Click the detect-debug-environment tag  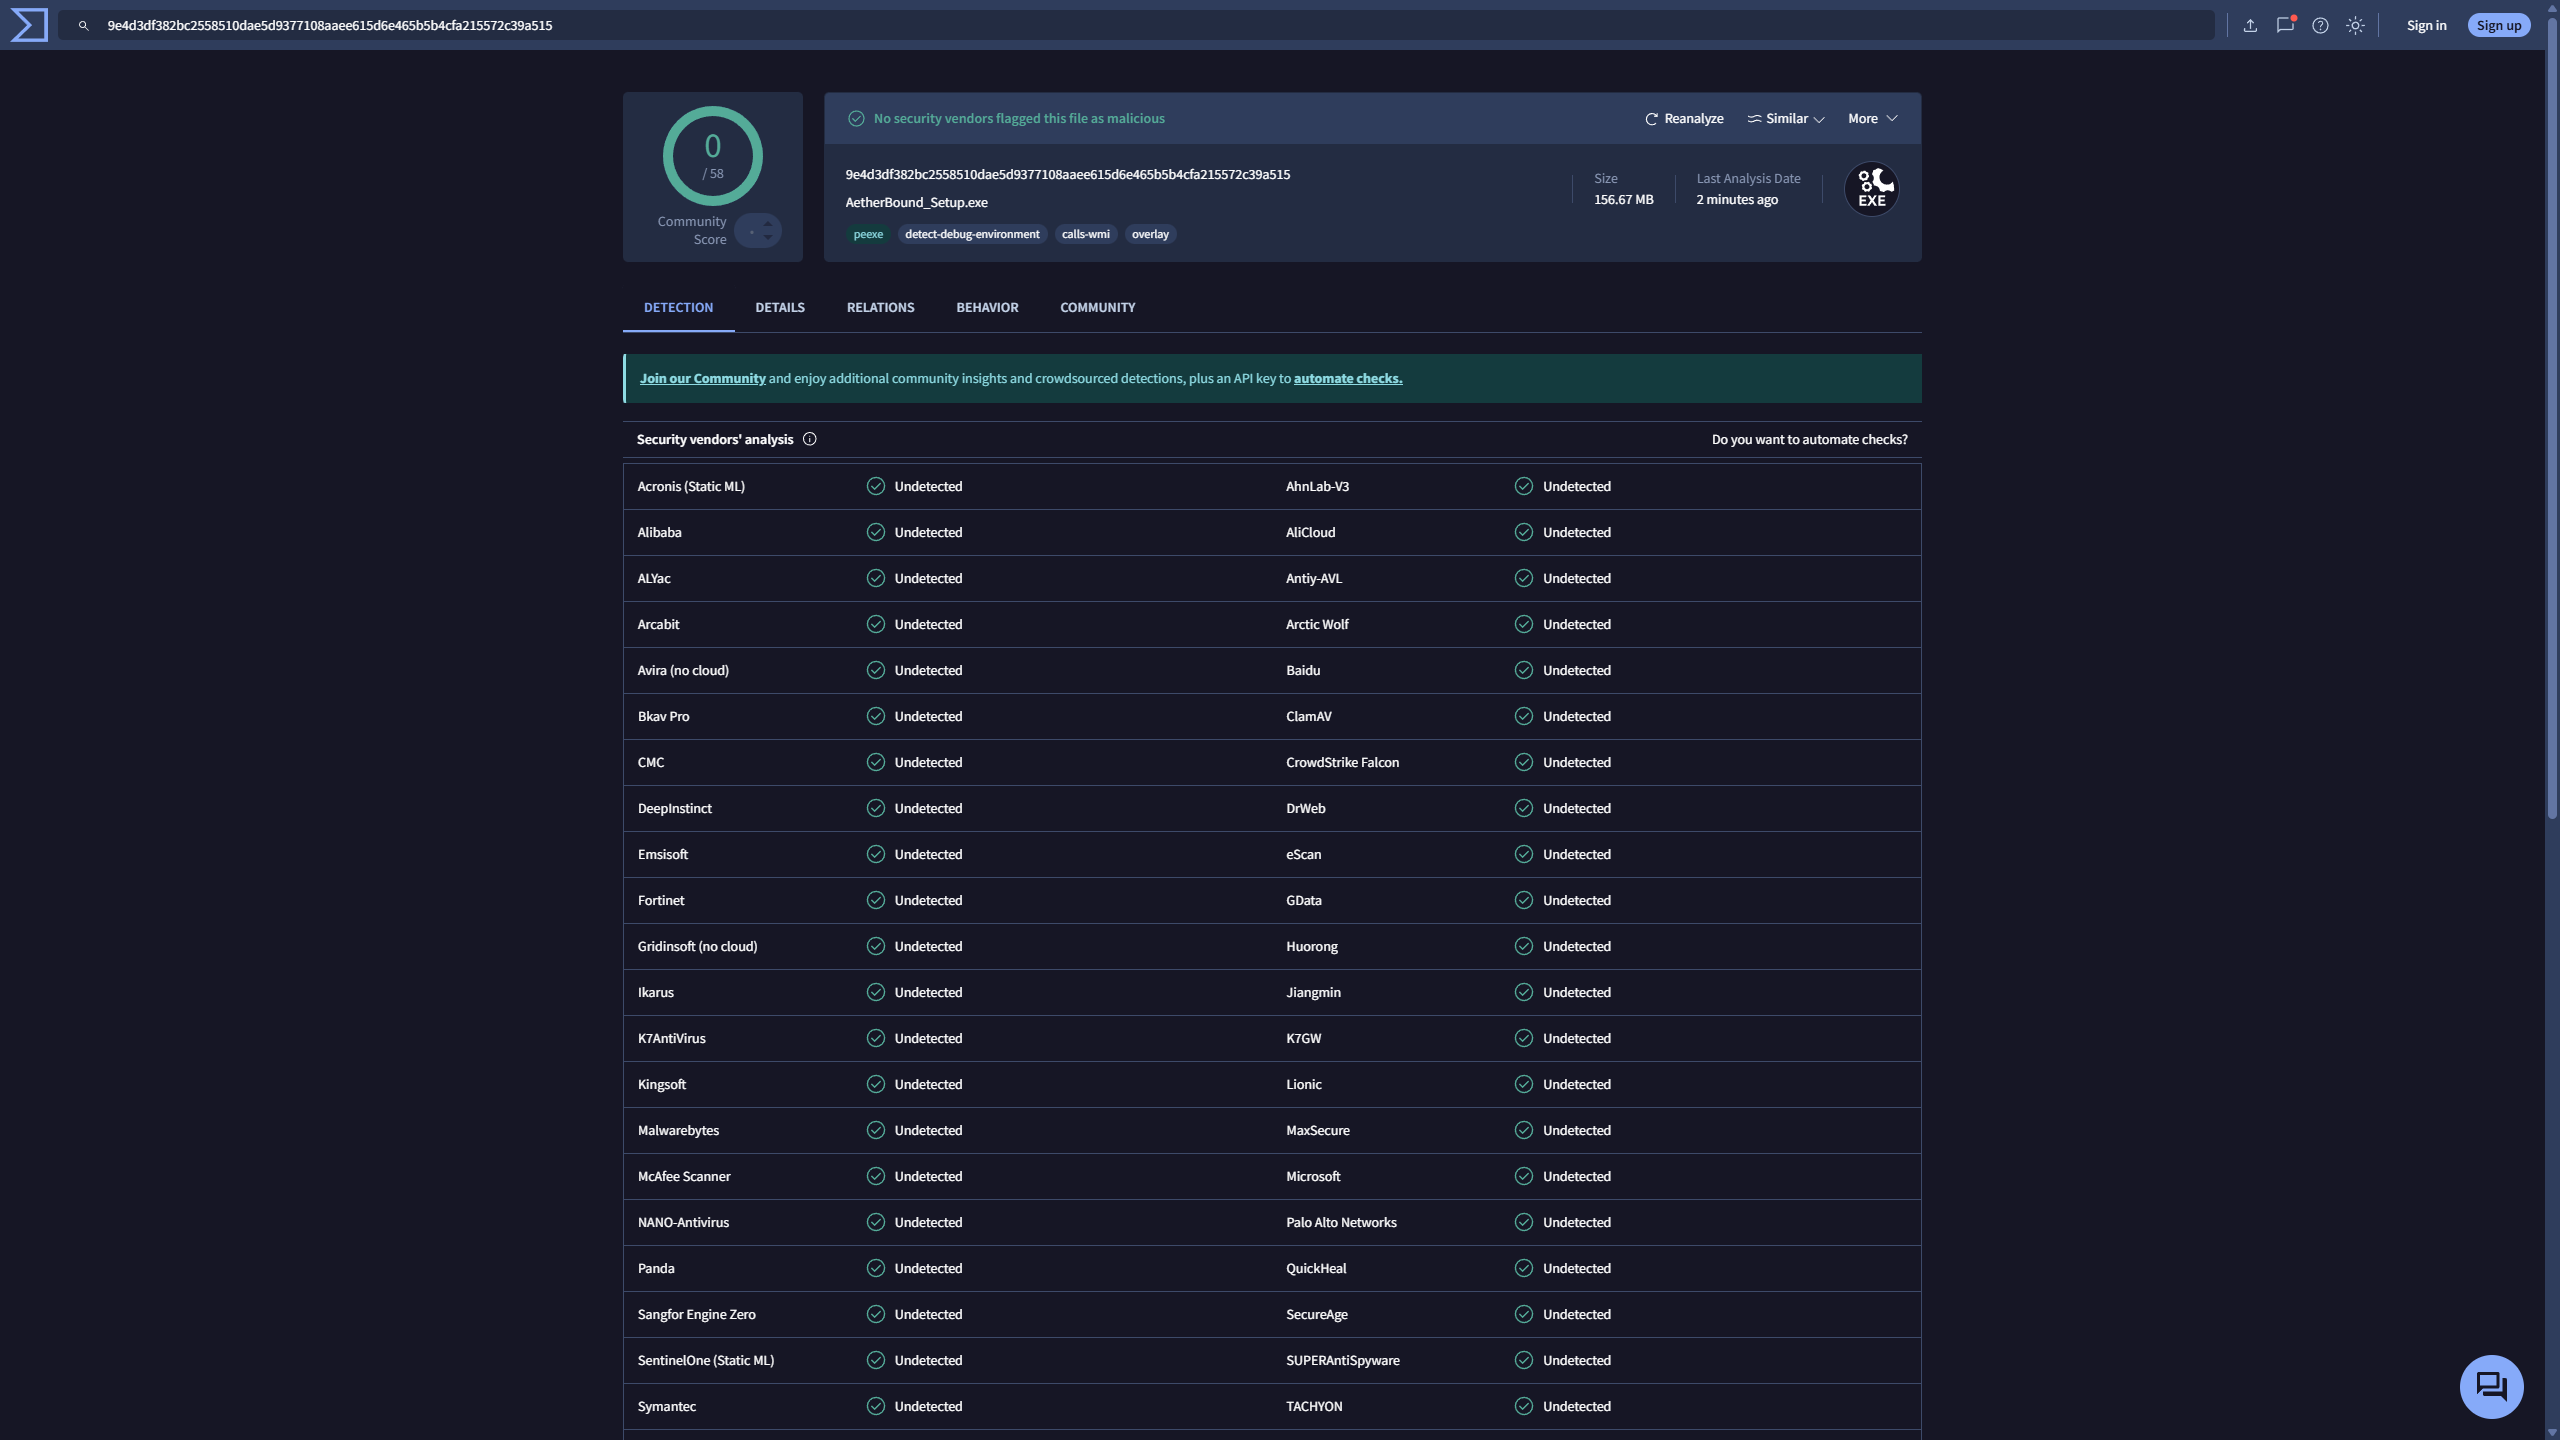[971, 234]
